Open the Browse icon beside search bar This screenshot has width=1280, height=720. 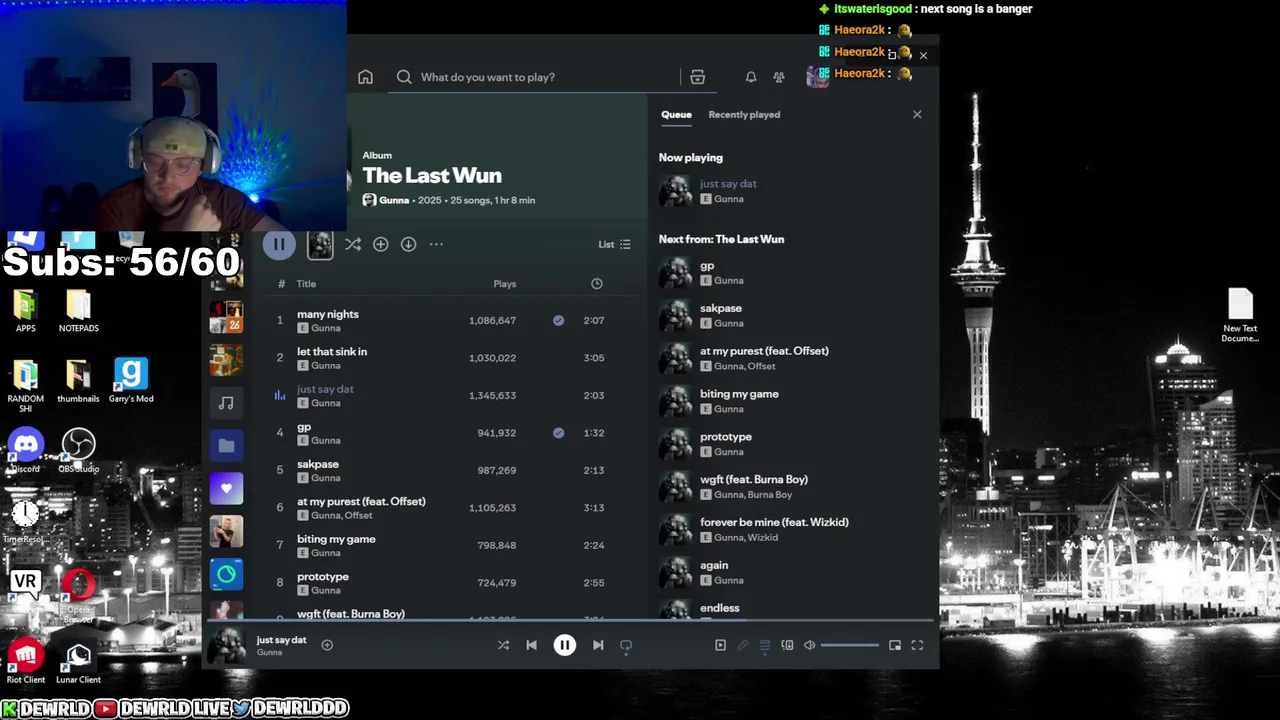click(x=697, y=77)
